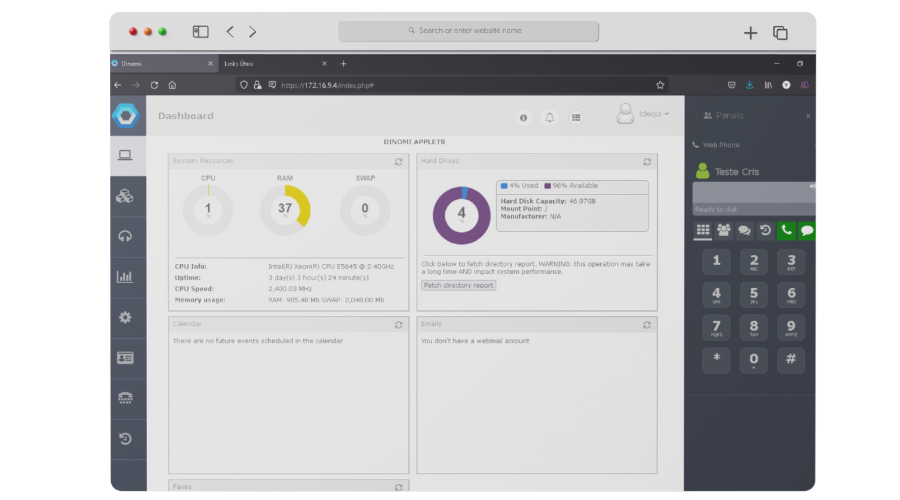Show the dialpad grid tab
Image resolution: width=900 pixels, height=500 pixels.
pos(703,230)
